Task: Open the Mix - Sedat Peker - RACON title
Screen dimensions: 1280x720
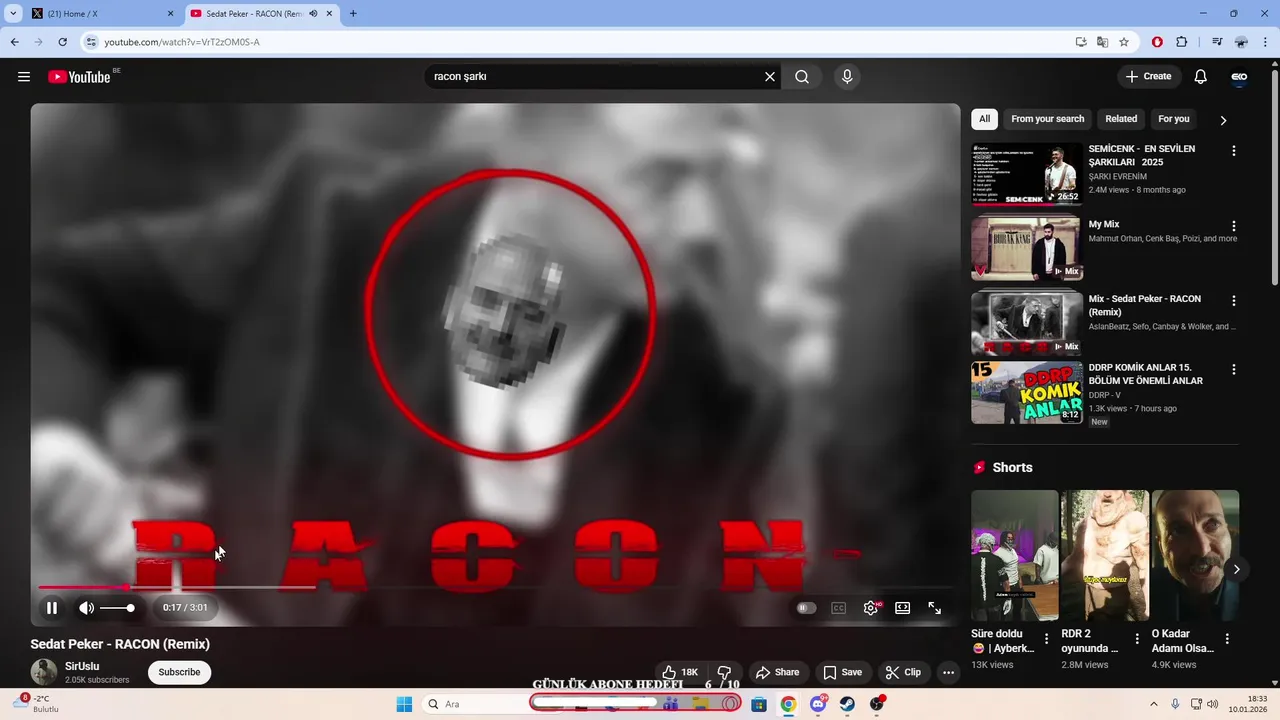Action: pos(1145,305)
